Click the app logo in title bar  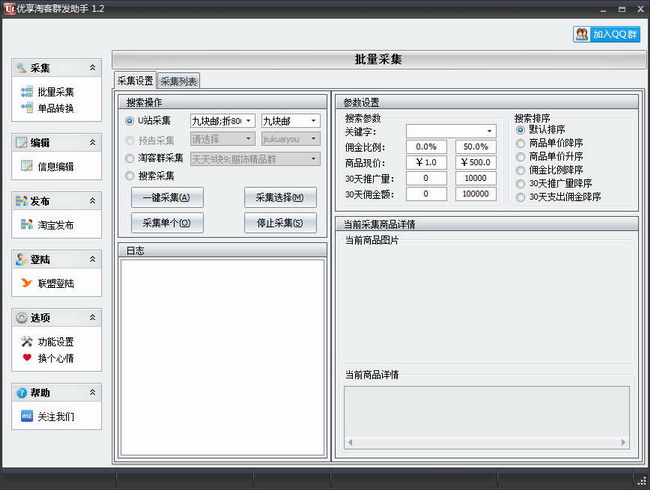pos(10,9)
